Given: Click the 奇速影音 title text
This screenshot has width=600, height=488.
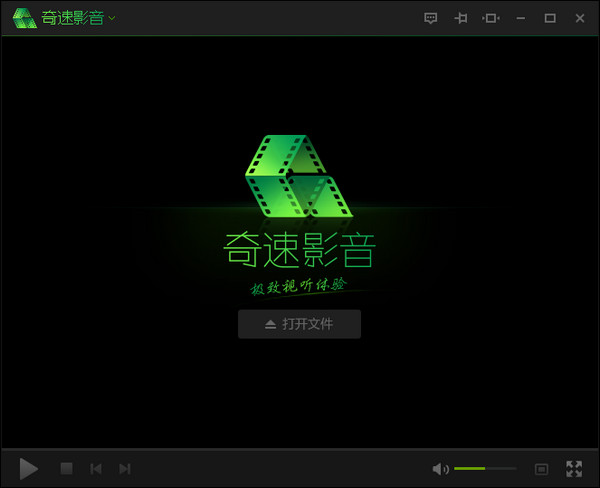Looking at the screenshot, I should pos(73,18).
